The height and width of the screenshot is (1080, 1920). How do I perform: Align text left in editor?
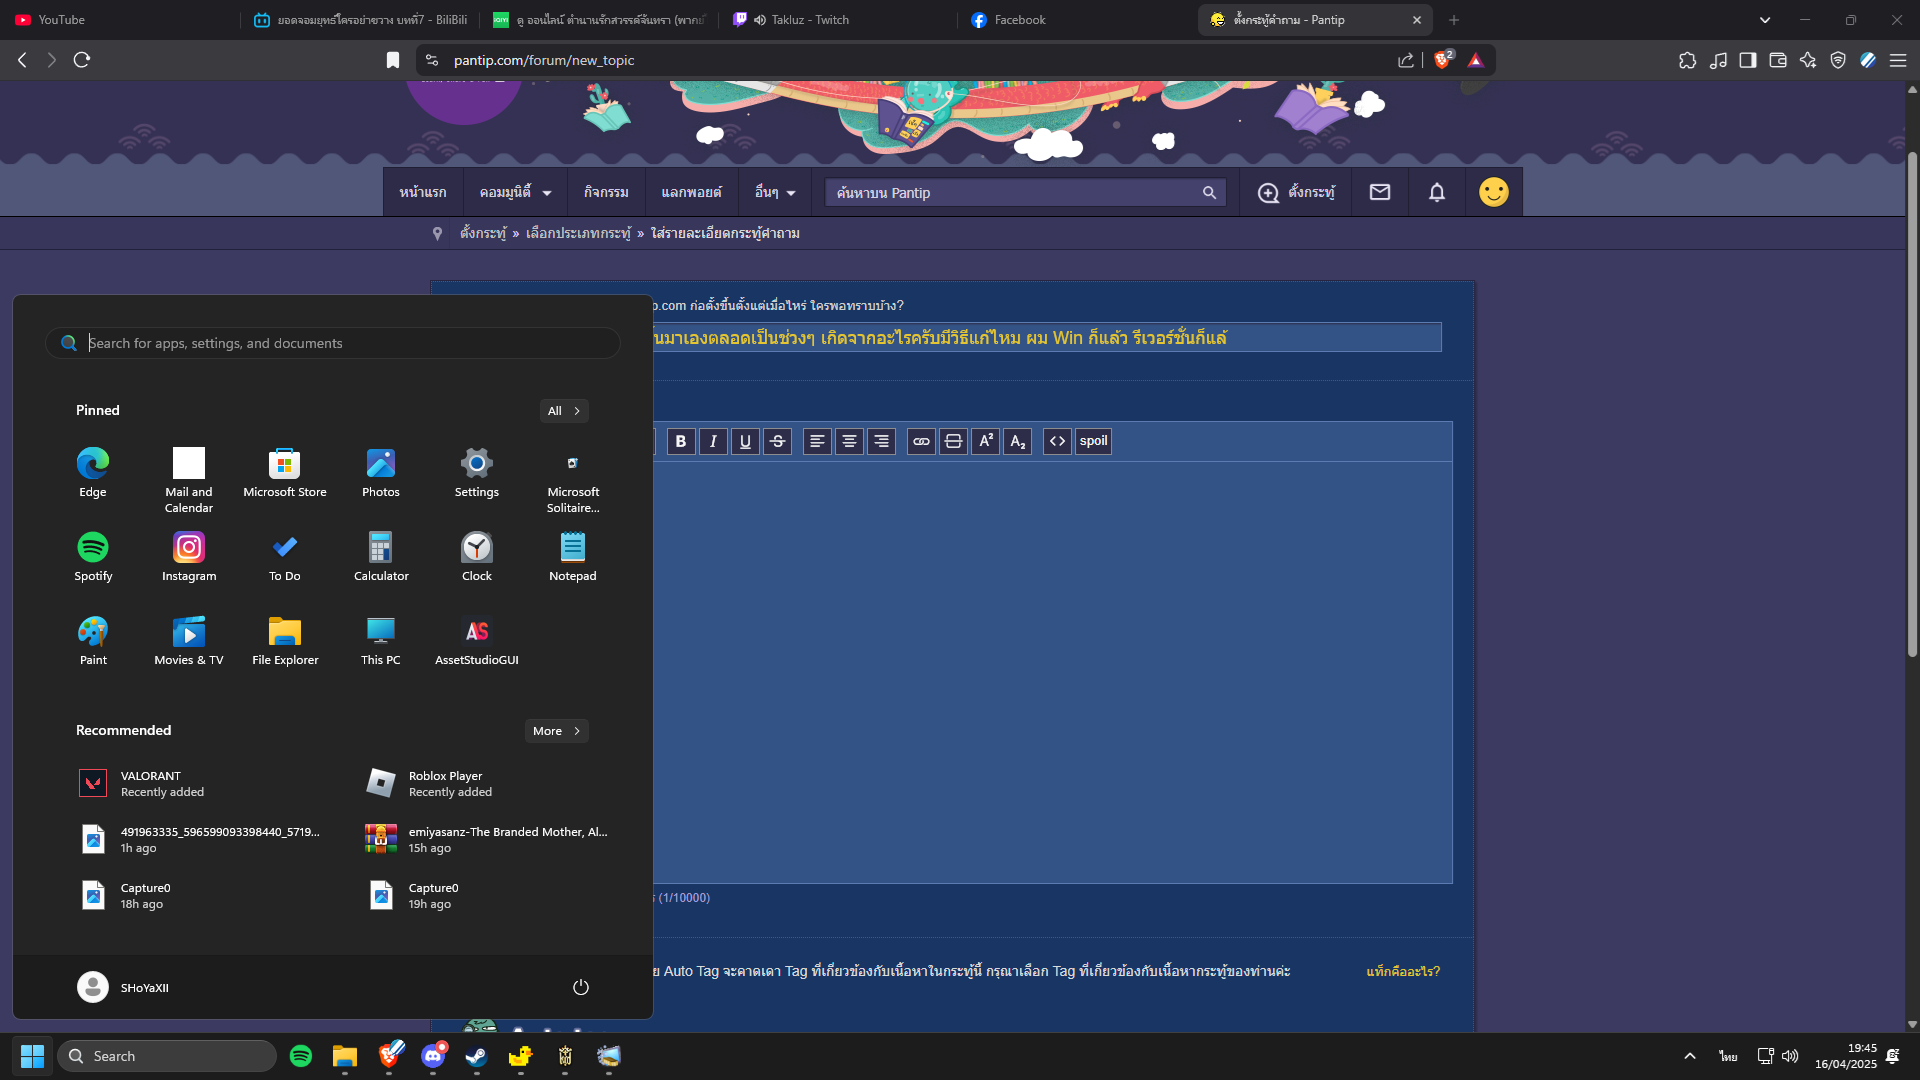817,441
